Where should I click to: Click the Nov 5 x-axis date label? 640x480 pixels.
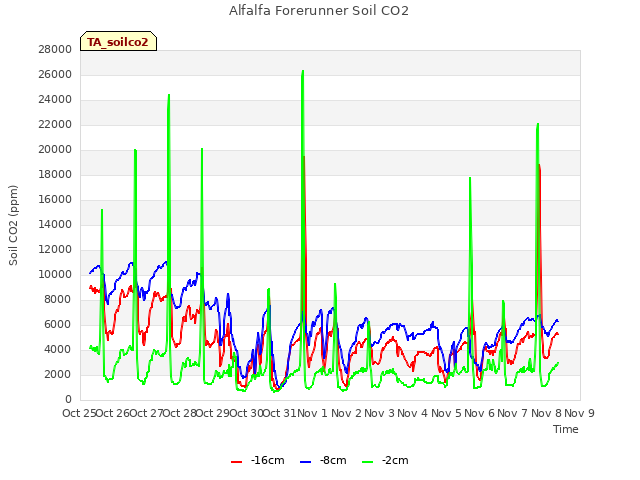click(446, 413)
